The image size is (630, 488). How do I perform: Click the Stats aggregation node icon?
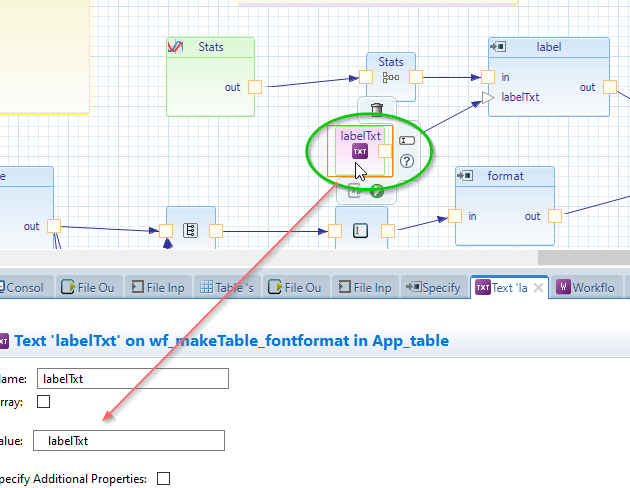click(x=389, y=77)
